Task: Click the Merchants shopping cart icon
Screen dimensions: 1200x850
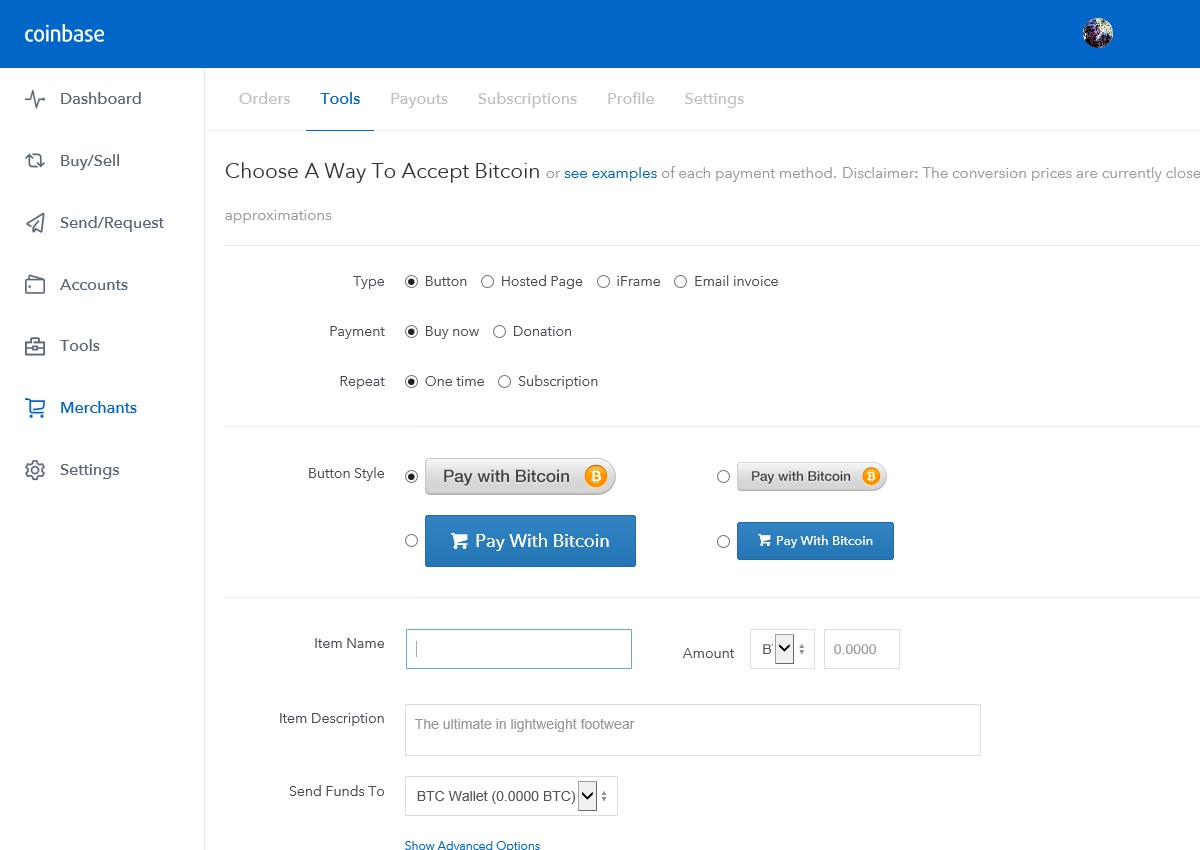Action: [35, 408]
